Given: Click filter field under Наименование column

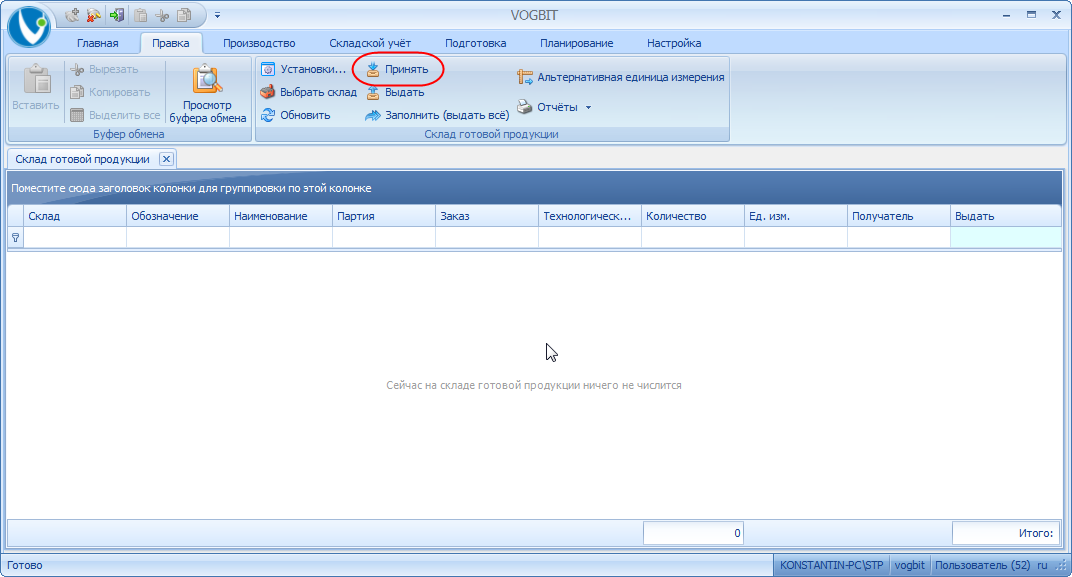Looking at the screenshot, I should click(280, 238).
